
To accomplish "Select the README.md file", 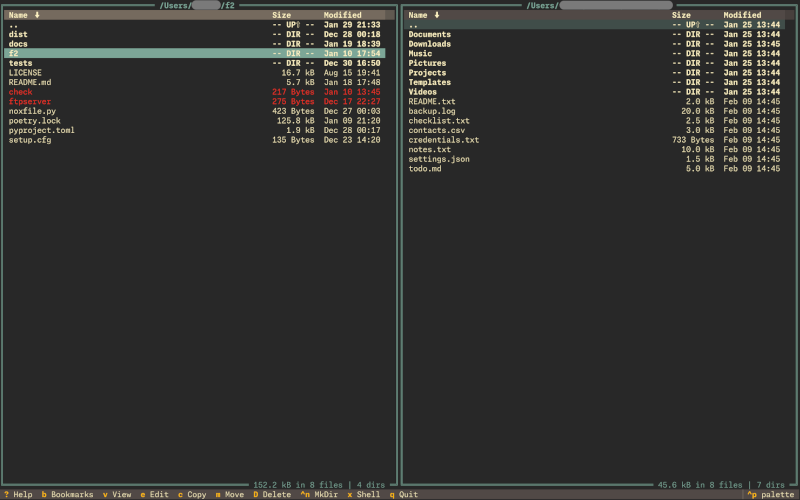I will (x=194, y=82).
